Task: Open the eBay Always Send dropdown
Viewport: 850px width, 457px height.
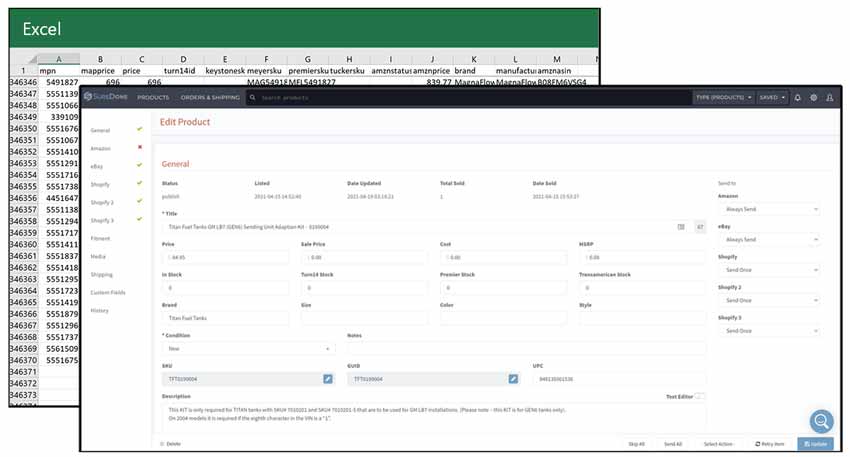Action: point(769,240)
